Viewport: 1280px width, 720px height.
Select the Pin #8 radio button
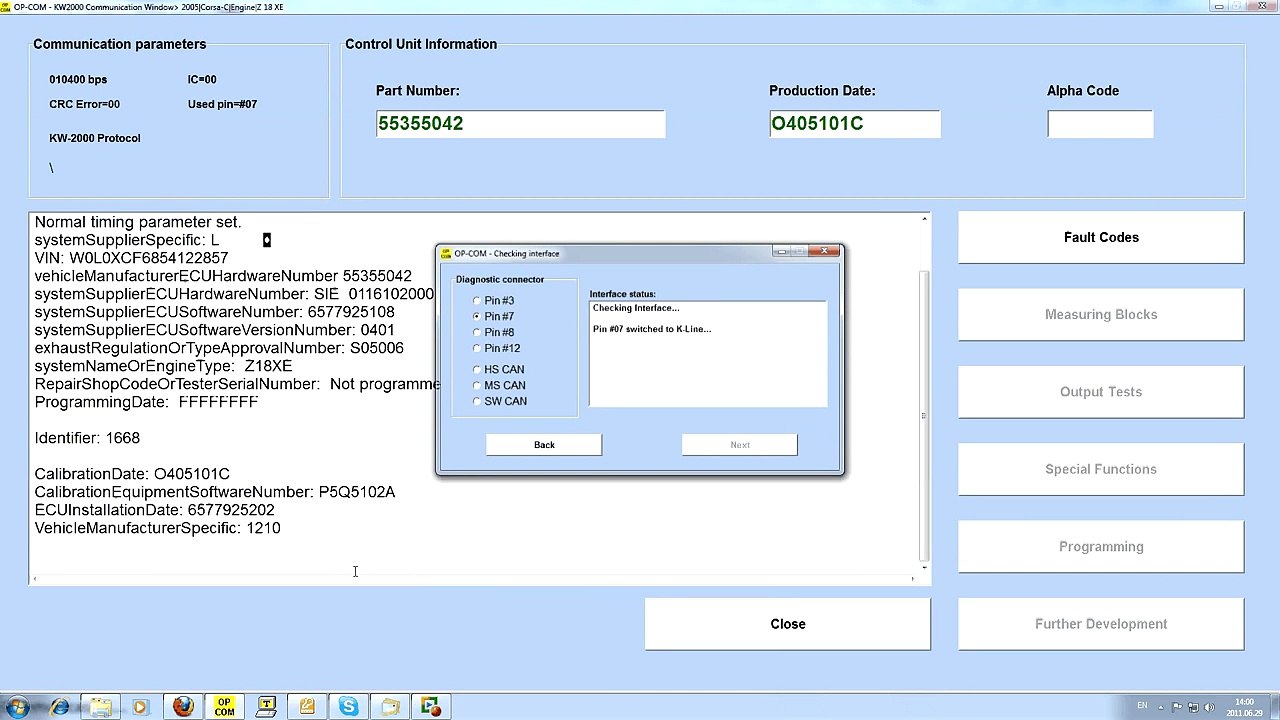click(477, 332)
